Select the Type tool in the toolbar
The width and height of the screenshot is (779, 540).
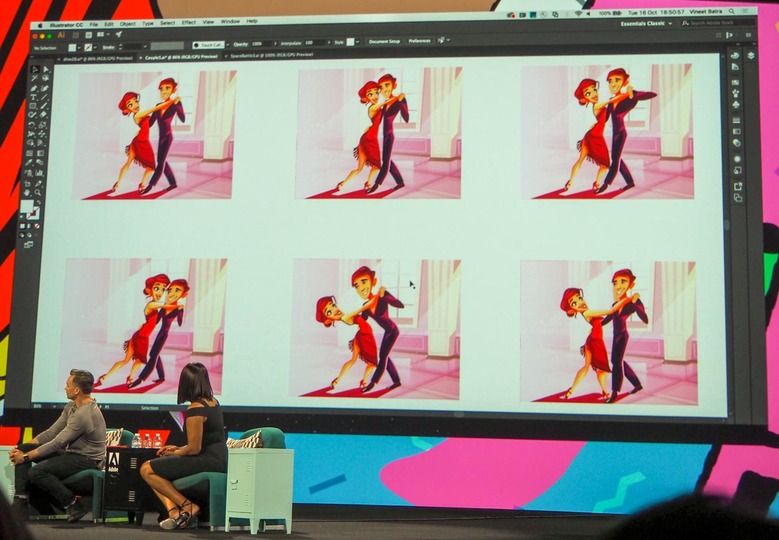[x=33, y=97]
